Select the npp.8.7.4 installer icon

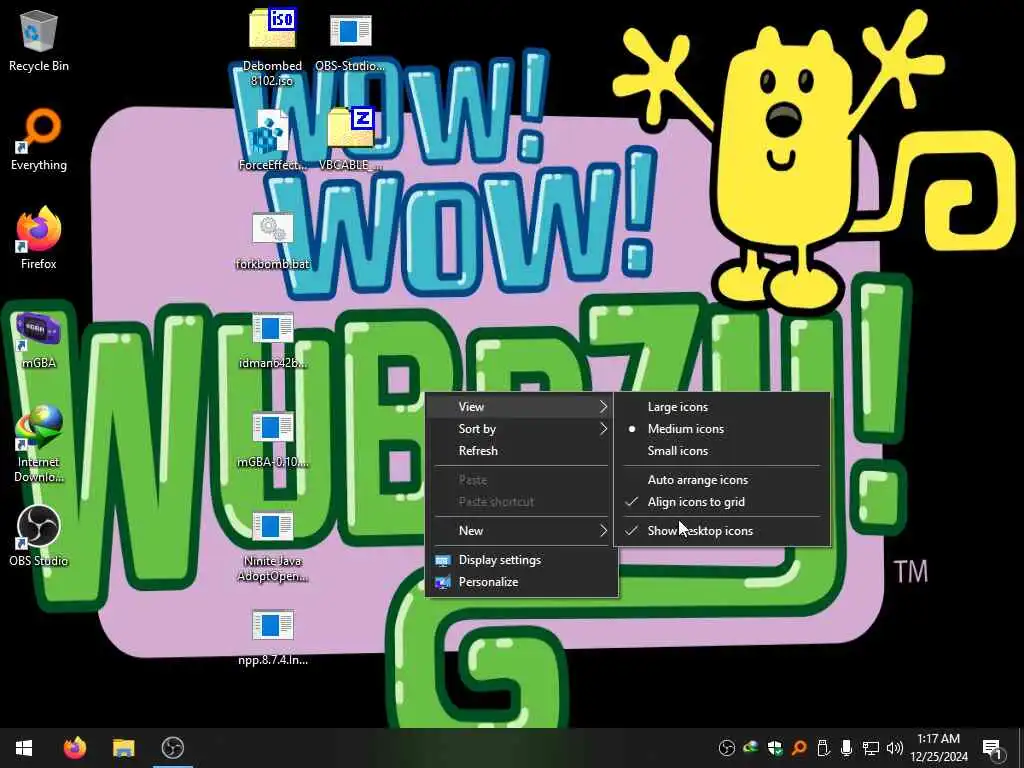[272, 637]
